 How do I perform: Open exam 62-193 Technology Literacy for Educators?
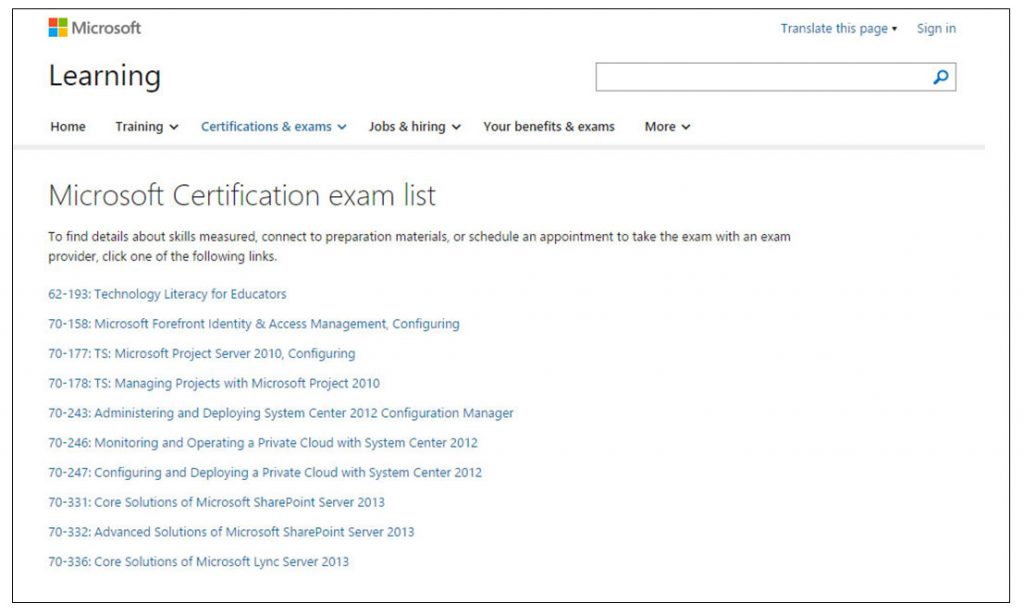pos(167,294)
